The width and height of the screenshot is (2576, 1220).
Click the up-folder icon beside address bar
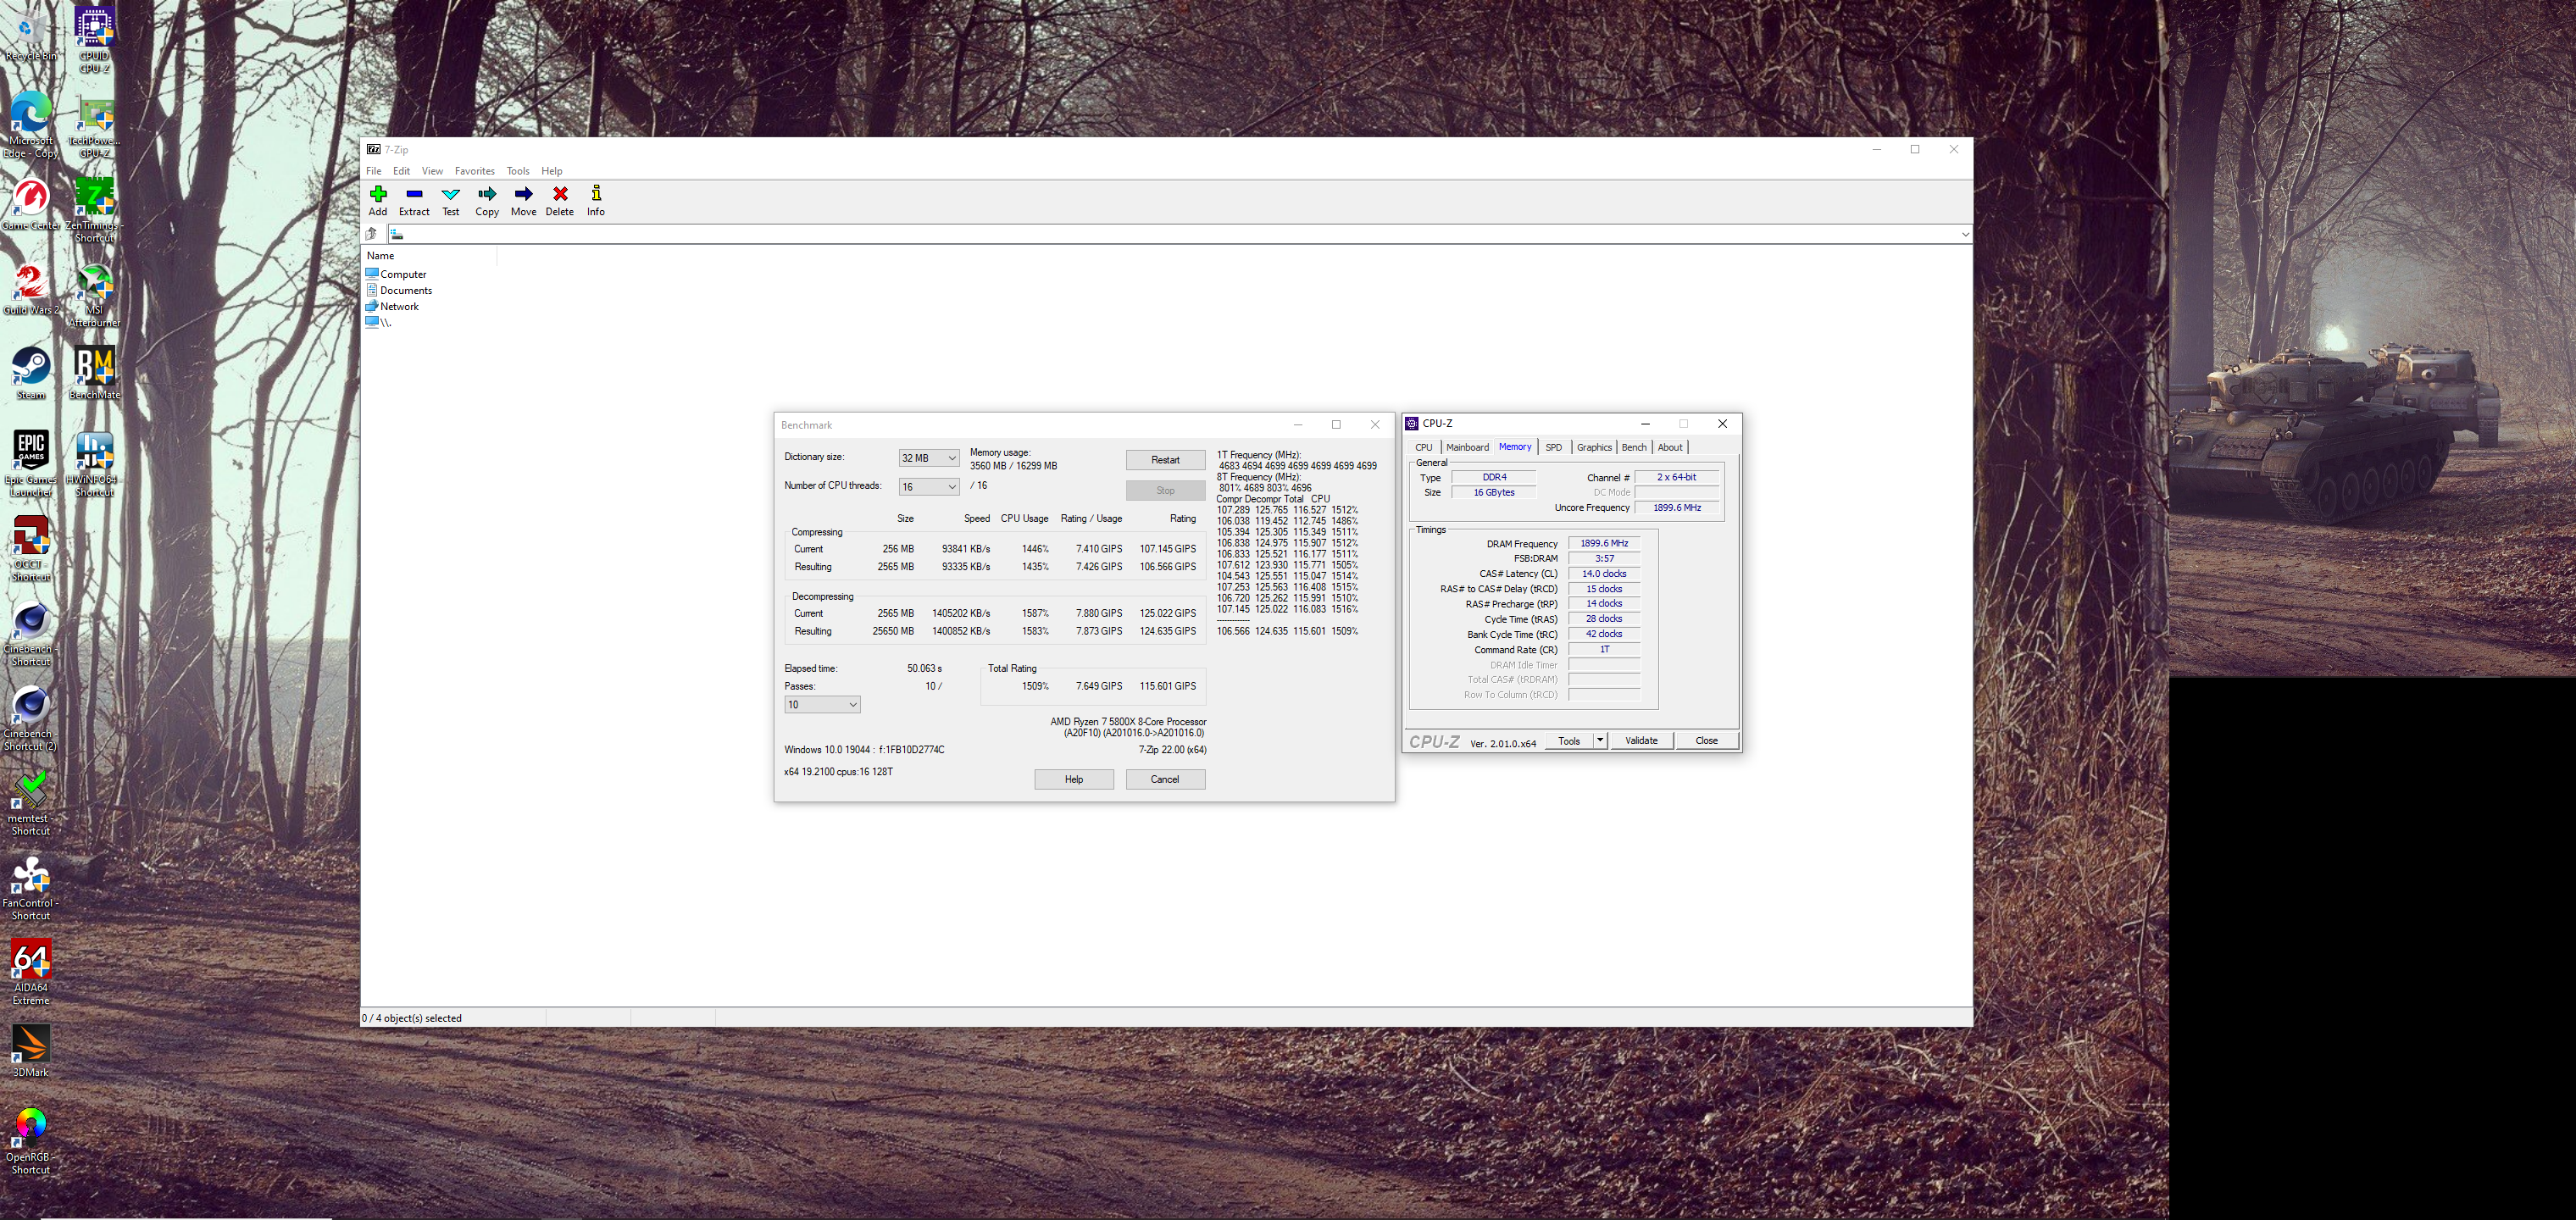(x=372, y=234)
